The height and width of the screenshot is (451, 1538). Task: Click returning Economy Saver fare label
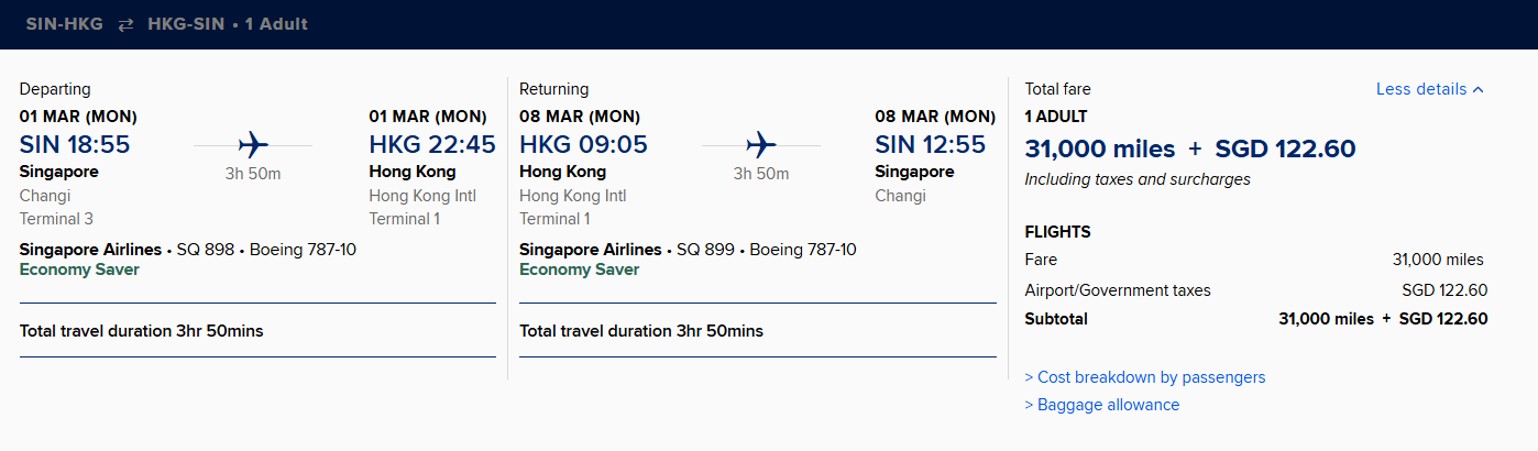click(579, 269)
